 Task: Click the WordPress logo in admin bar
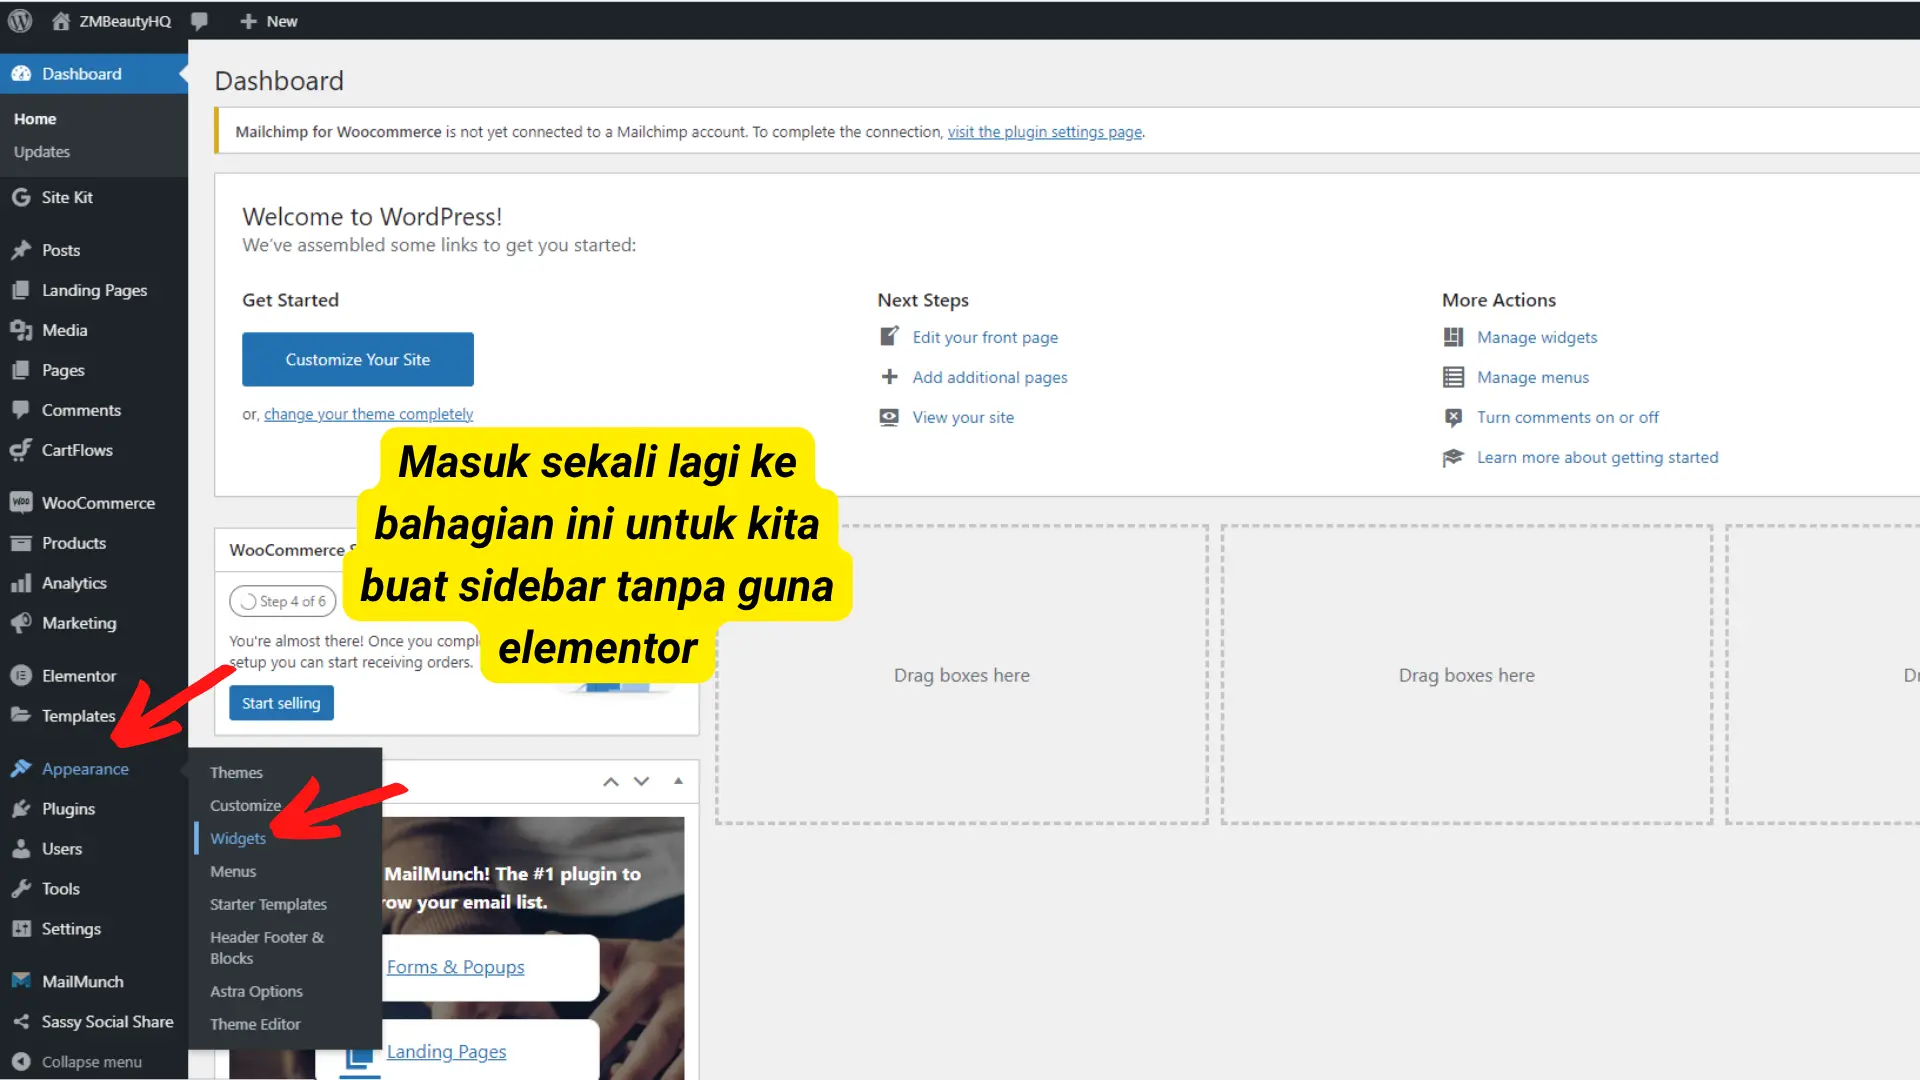pos(20,21)
